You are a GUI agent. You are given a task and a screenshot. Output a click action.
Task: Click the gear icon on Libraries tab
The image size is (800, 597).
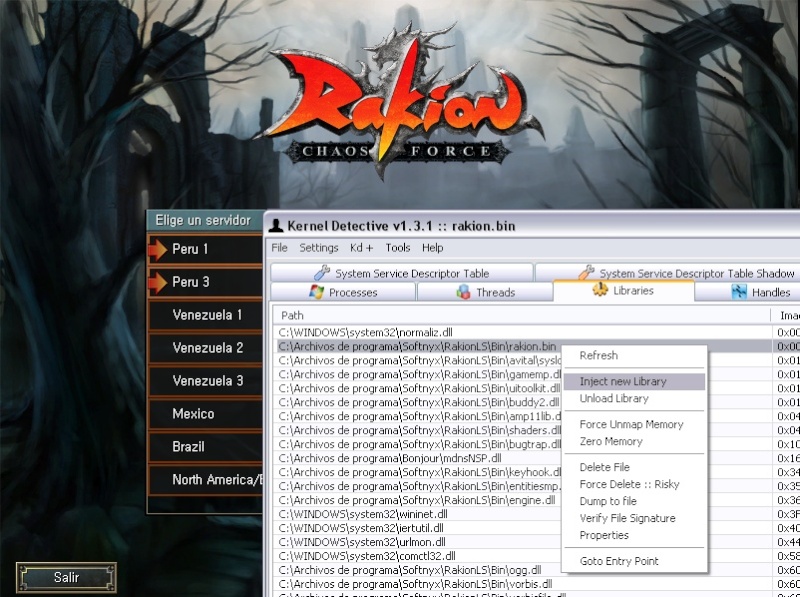tap(600, 290)
